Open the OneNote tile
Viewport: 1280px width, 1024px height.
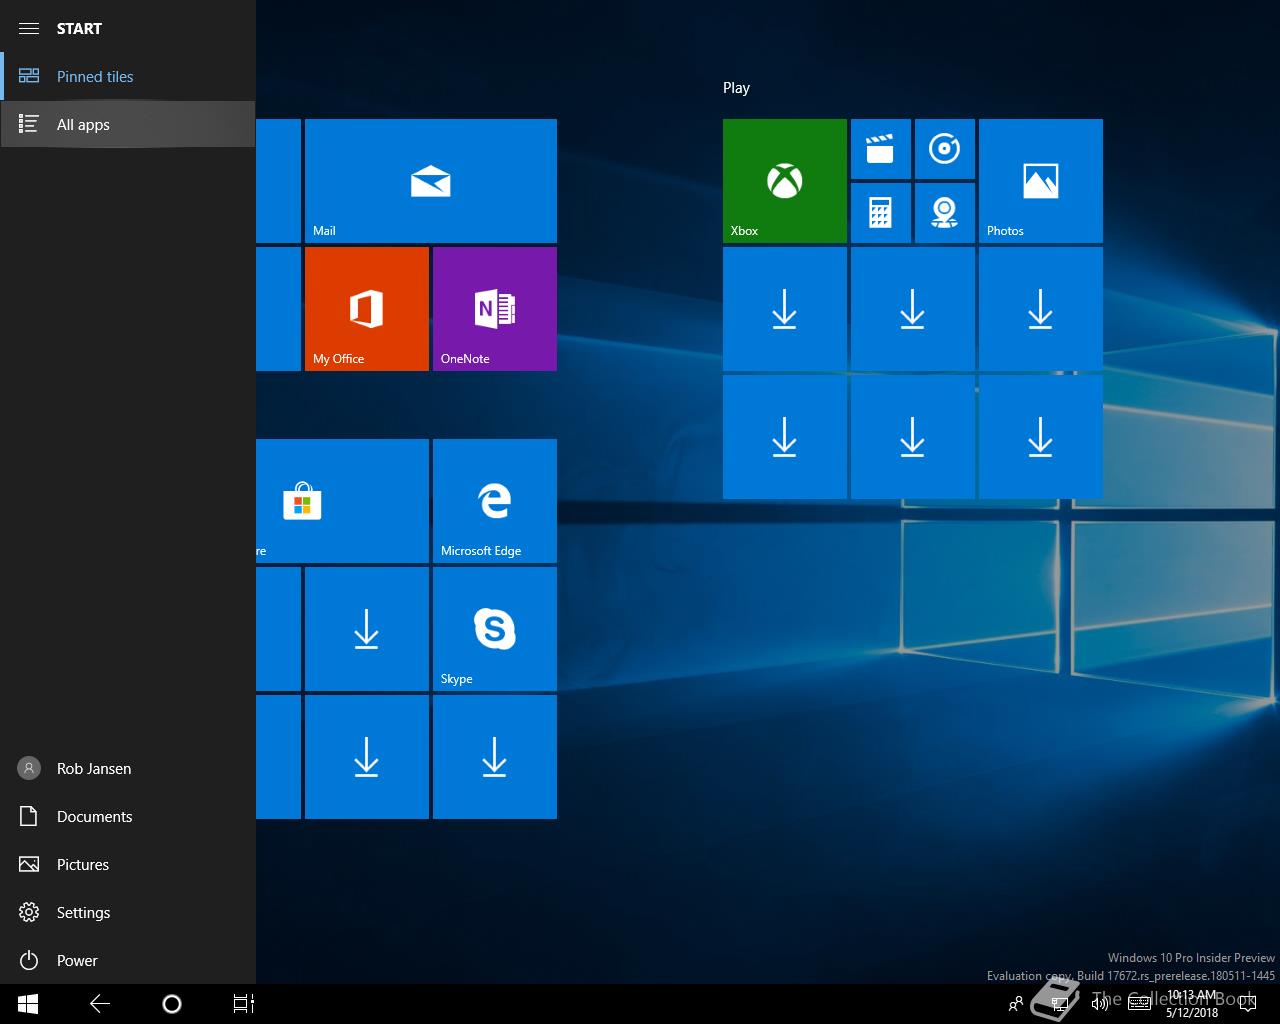[x=495, y=309]
